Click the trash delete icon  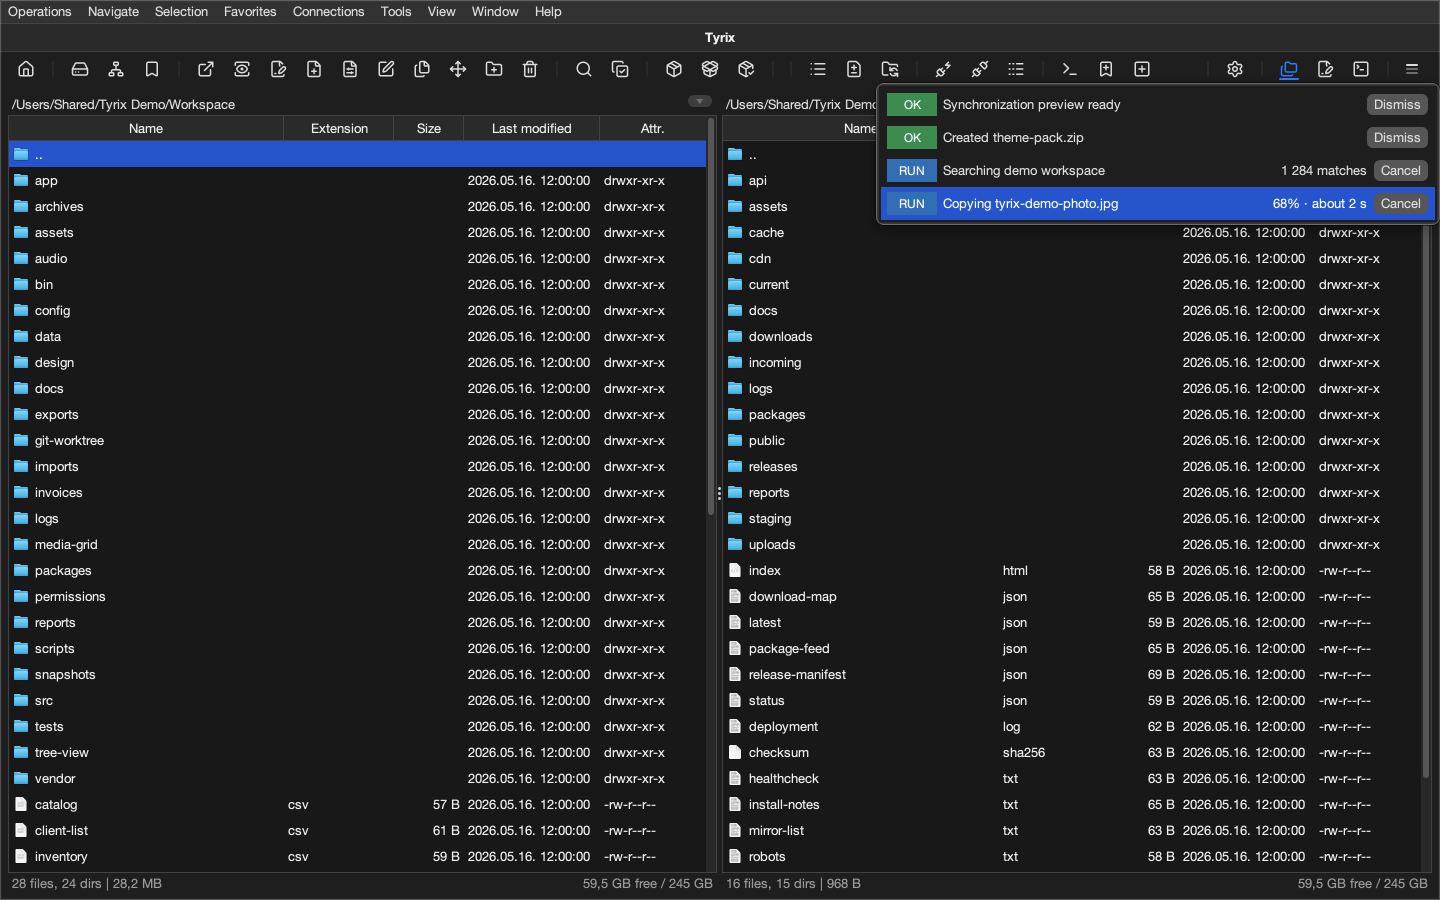click(x=530, y=69)
